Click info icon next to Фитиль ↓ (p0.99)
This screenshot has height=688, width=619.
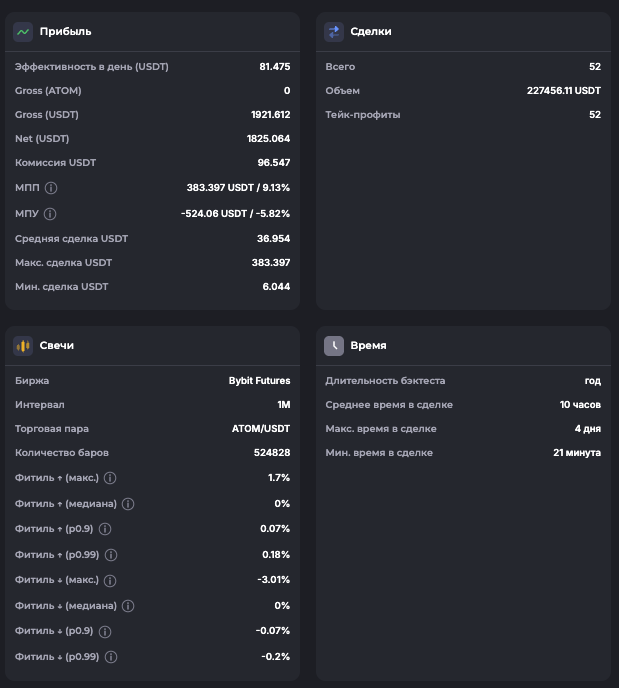click(x=111, y=657)
